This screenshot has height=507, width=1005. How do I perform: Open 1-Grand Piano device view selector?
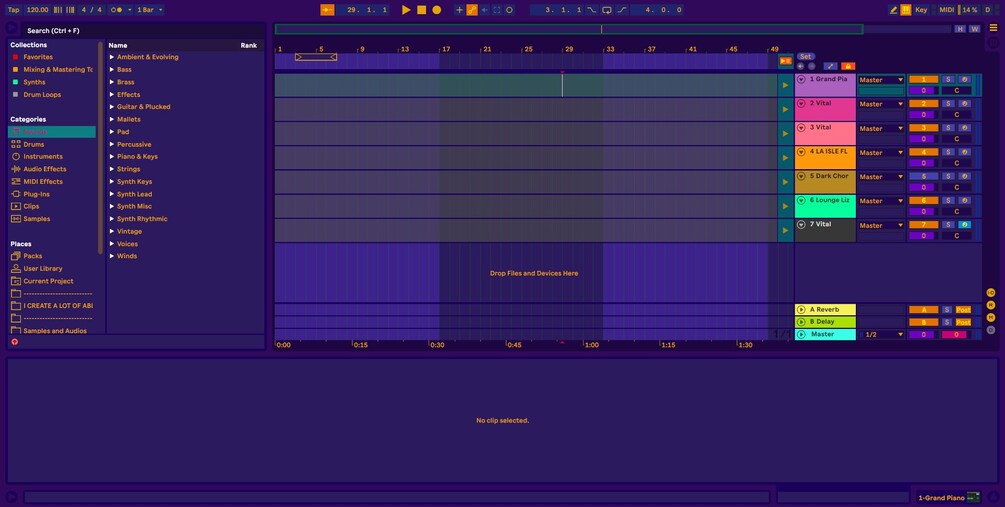[949, 498]
